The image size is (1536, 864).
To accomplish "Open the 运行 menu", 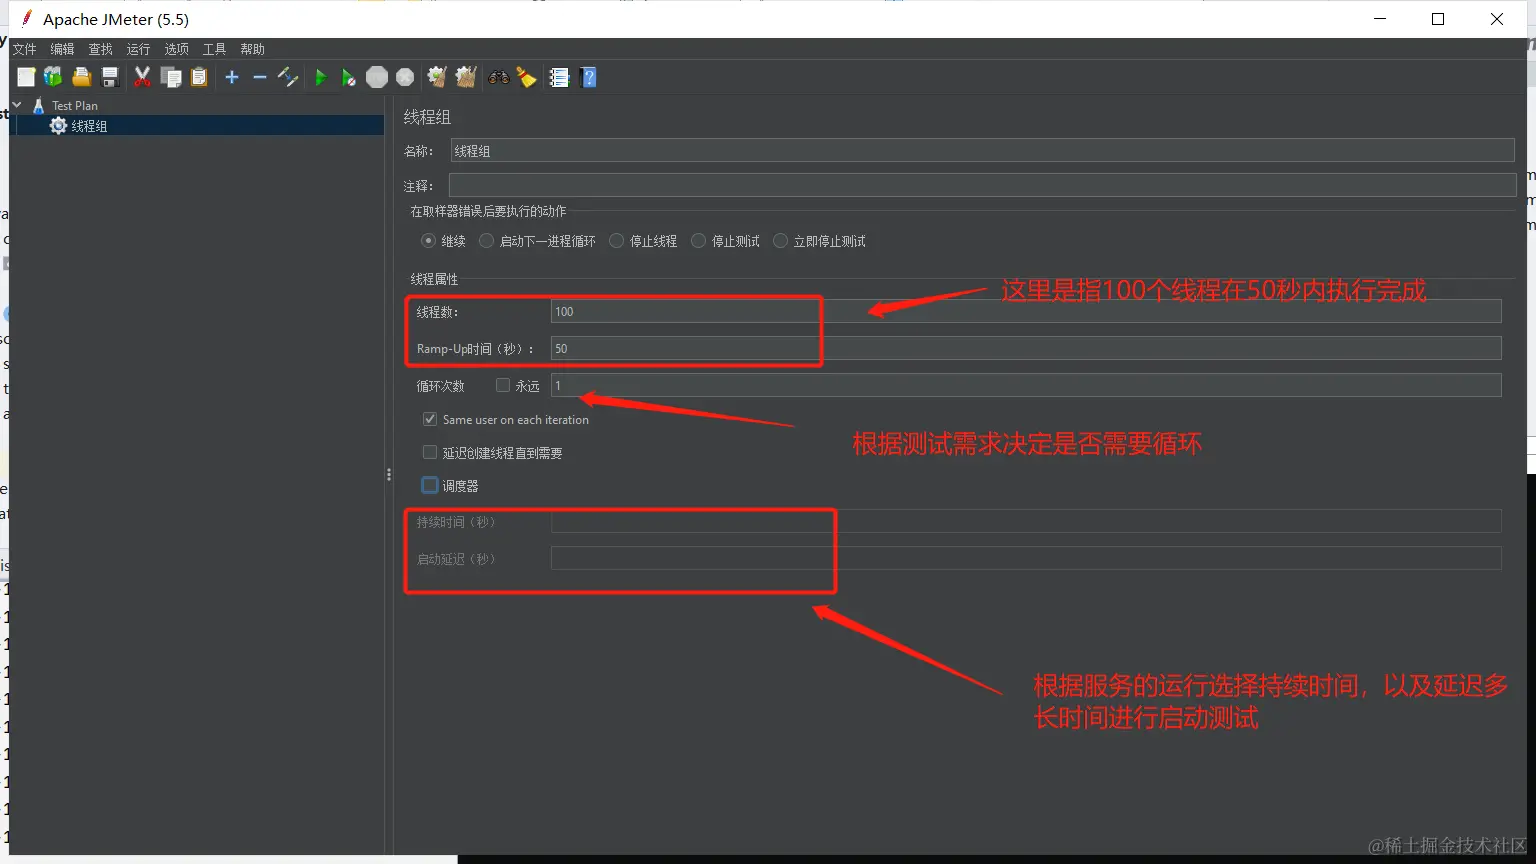I will tap(138, 49).
